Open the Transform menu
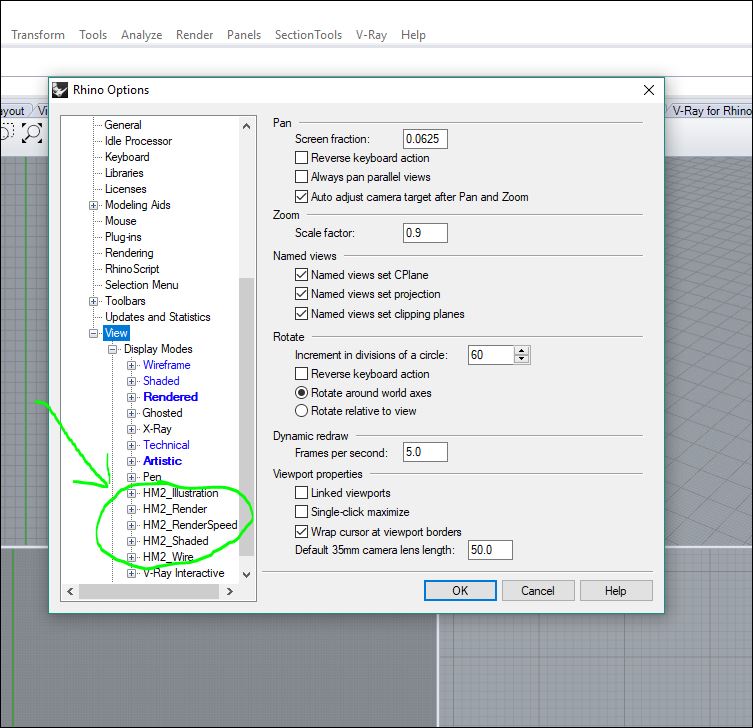 point(38,35)
